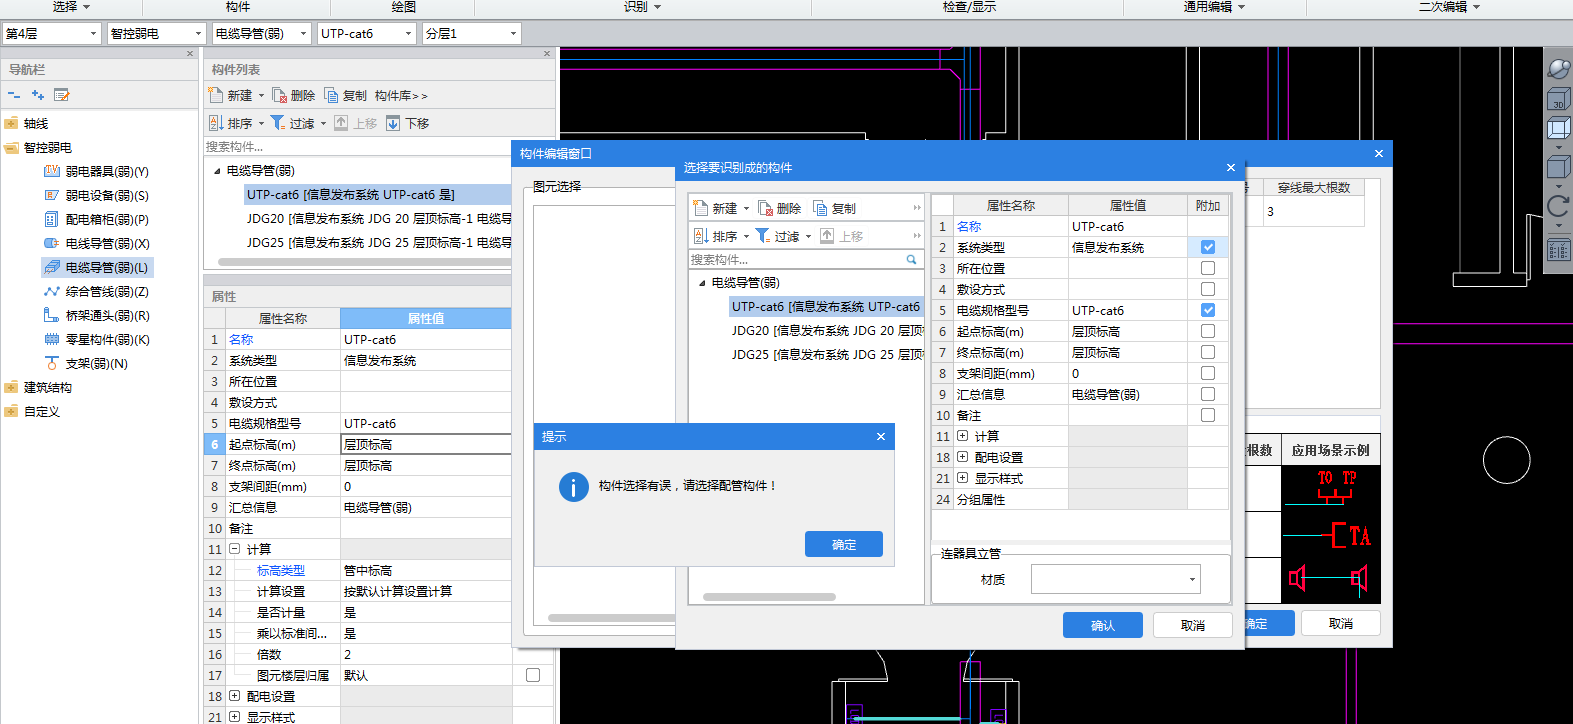
Task: Click the 复制 icon in 构件列表 panel
Action: tap(331, 95)
